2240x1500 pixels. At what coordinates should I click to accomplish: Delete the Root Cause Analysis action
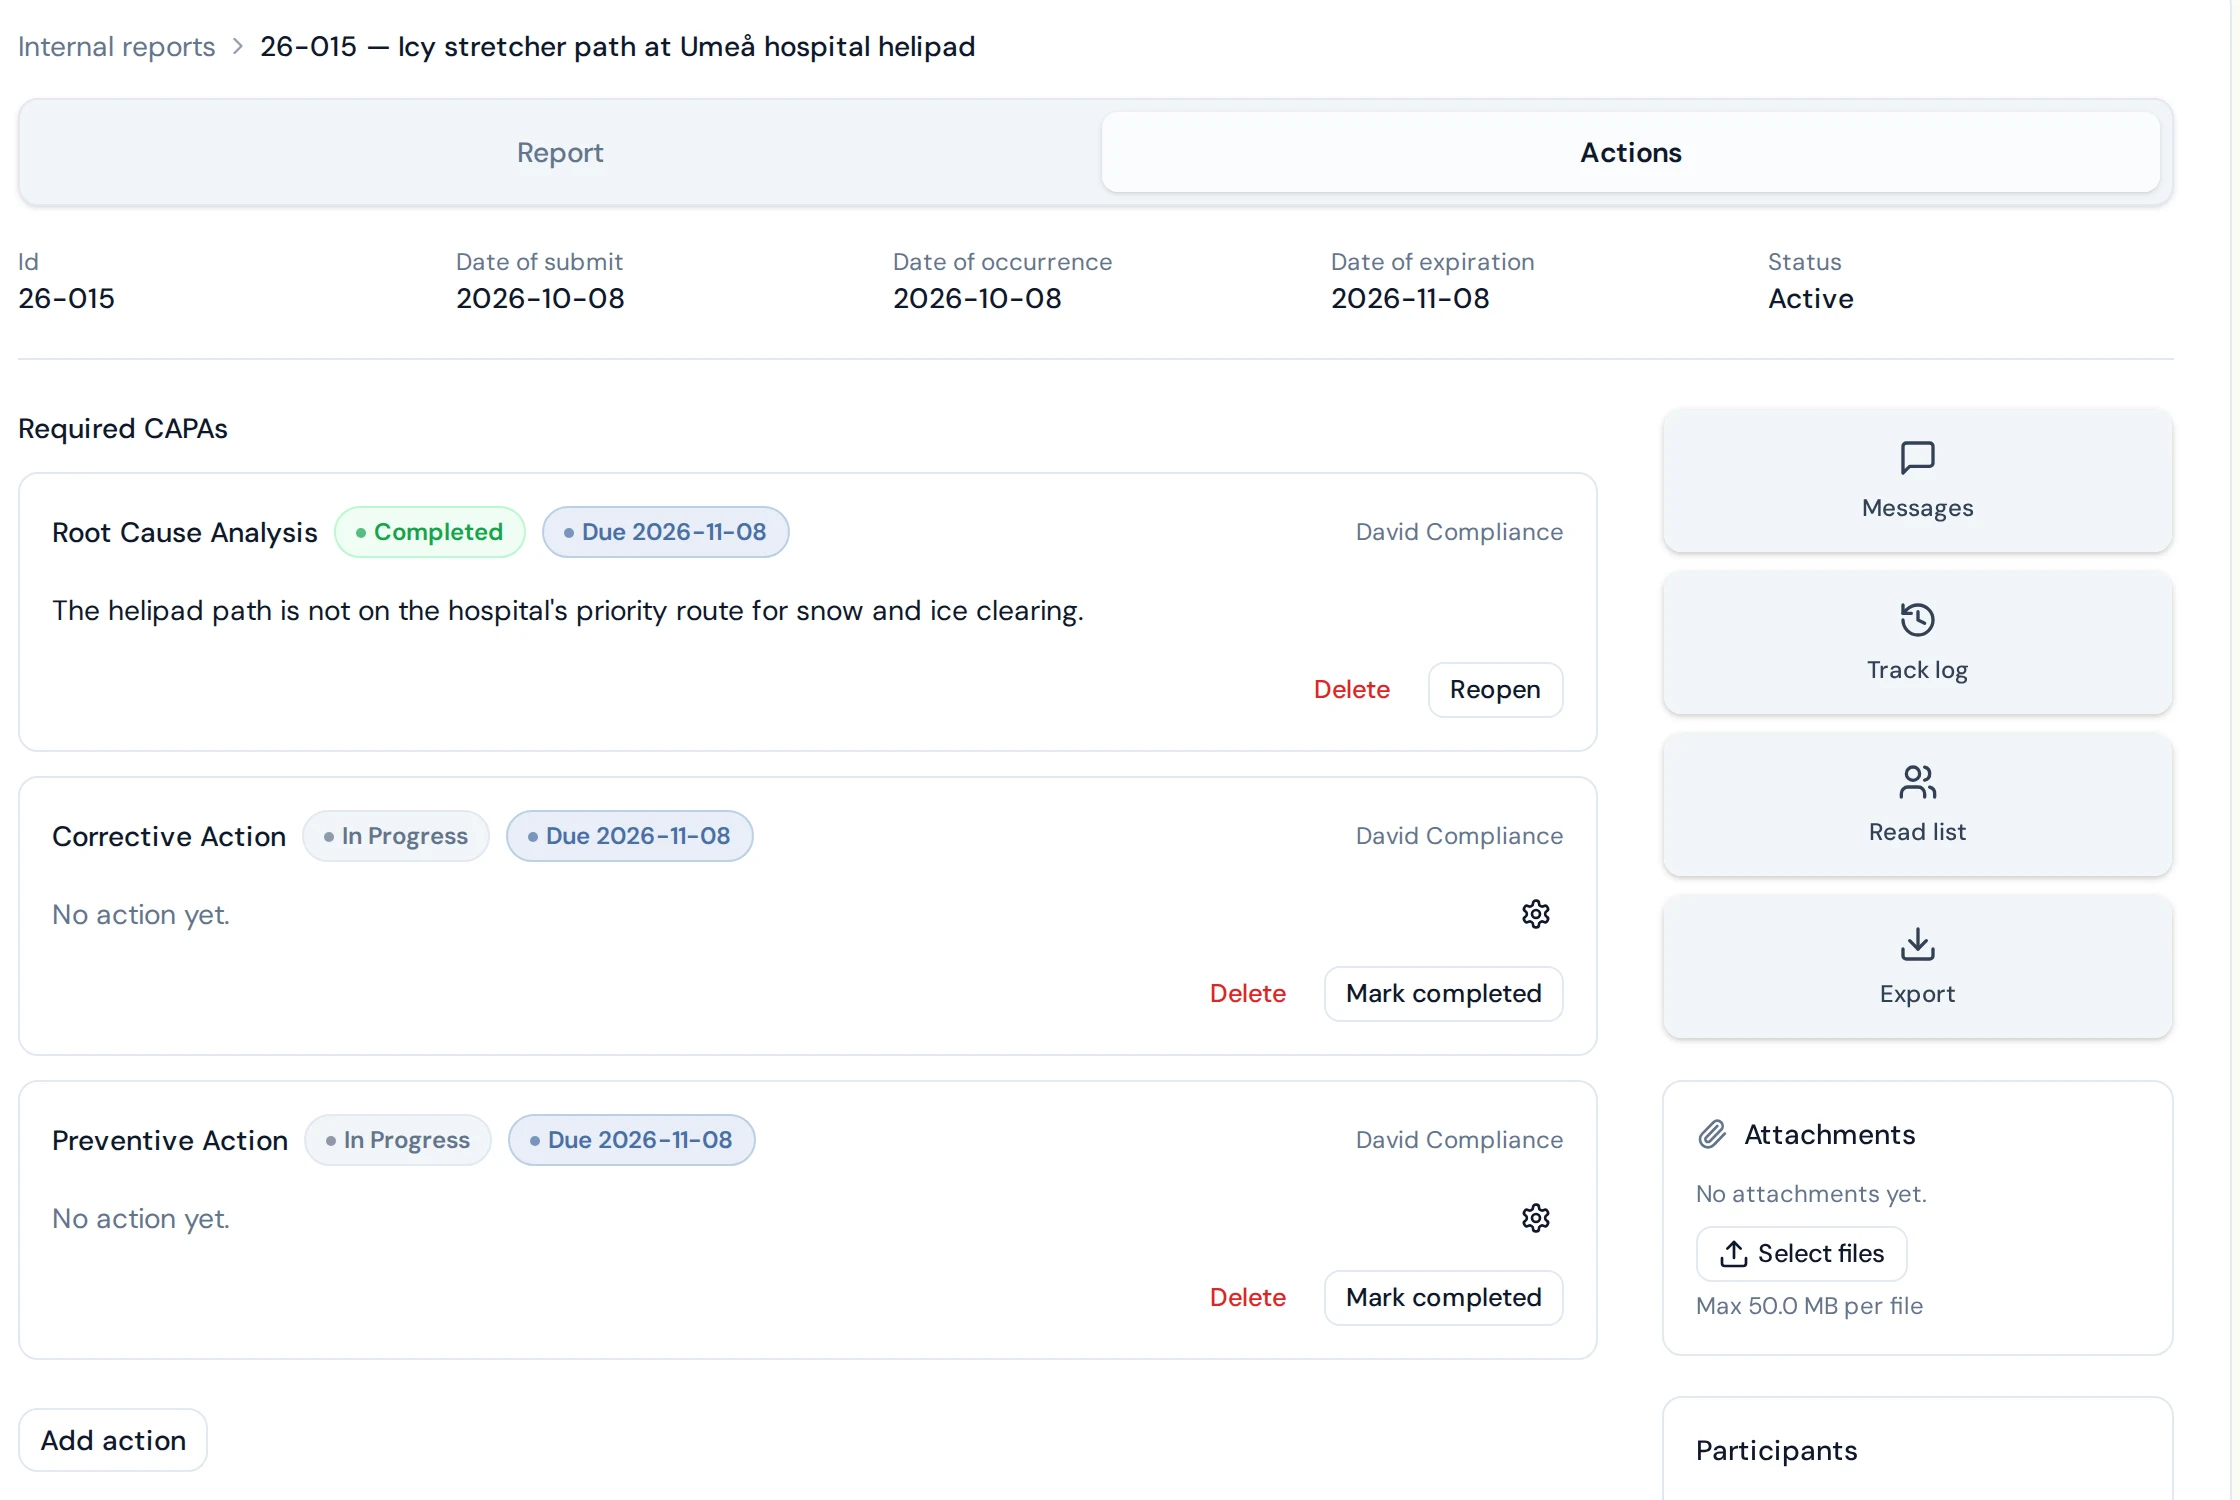tap(1351, 690)
